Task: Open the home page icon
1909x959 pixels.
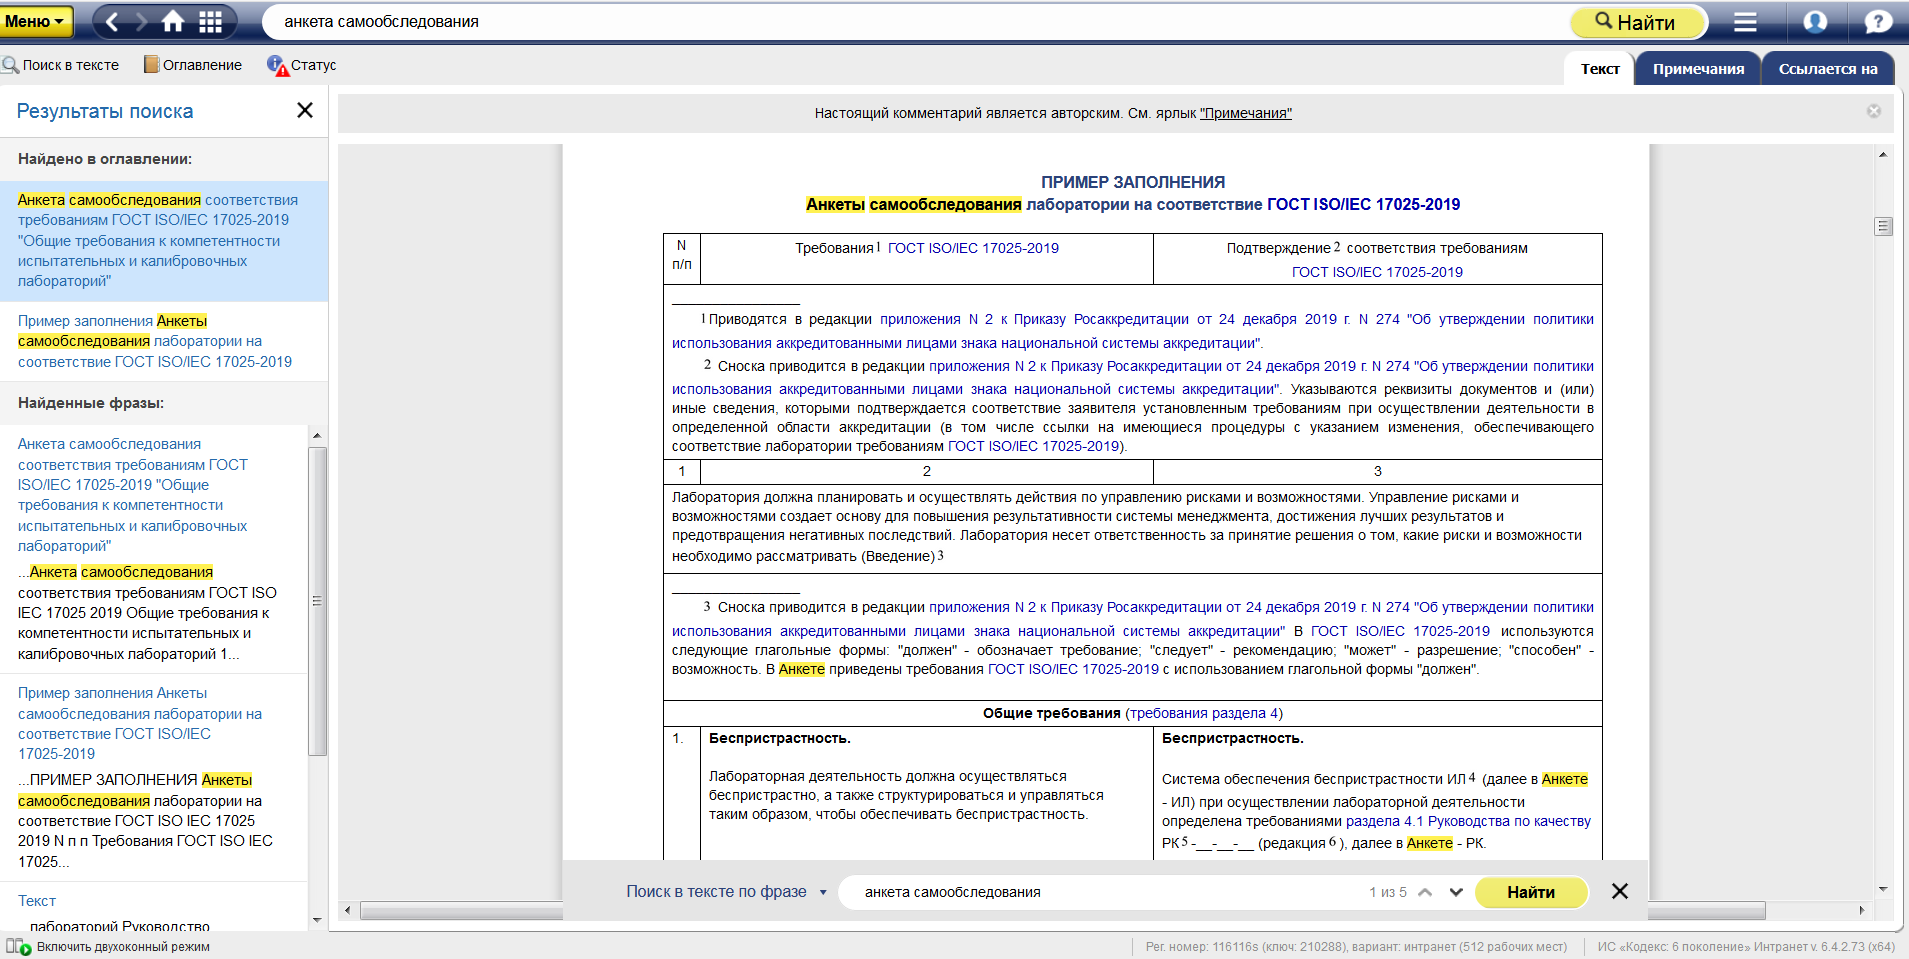Action: click(174, 21)
